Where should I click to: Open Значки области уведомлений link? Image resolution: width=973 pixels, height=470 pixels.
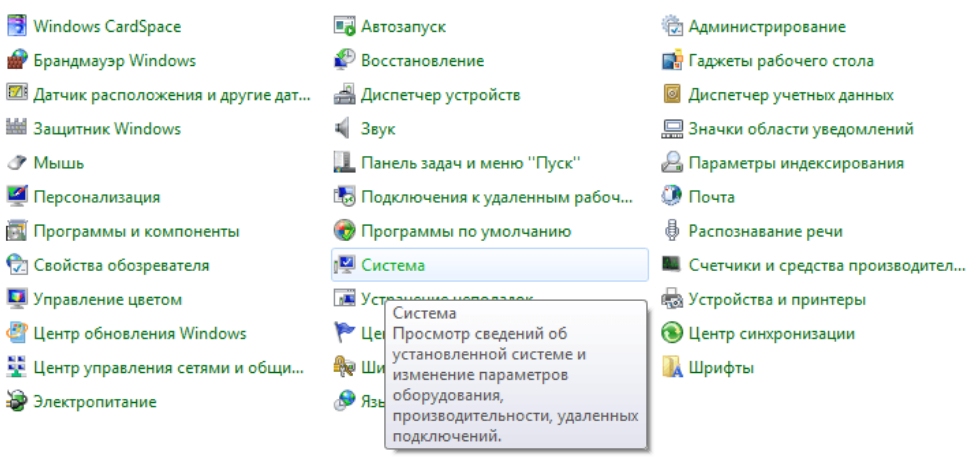801,129
